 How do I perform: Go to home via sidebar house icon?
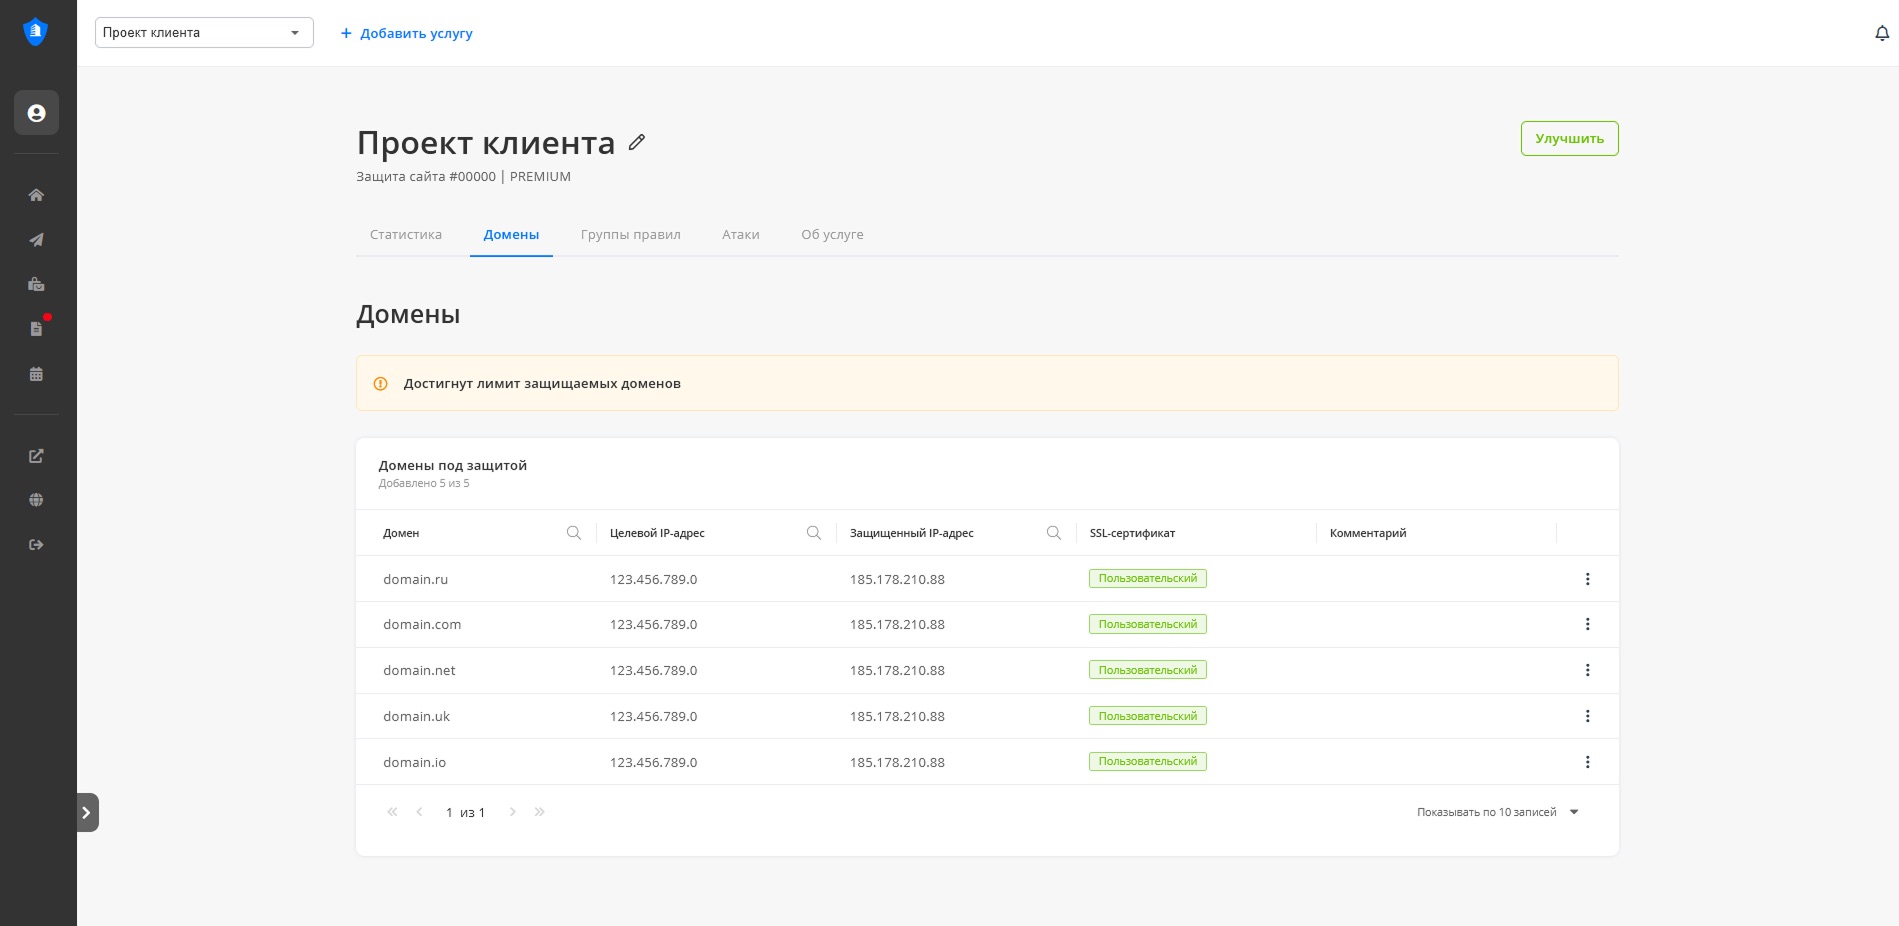pyautogui.click(x=36, y=195)
